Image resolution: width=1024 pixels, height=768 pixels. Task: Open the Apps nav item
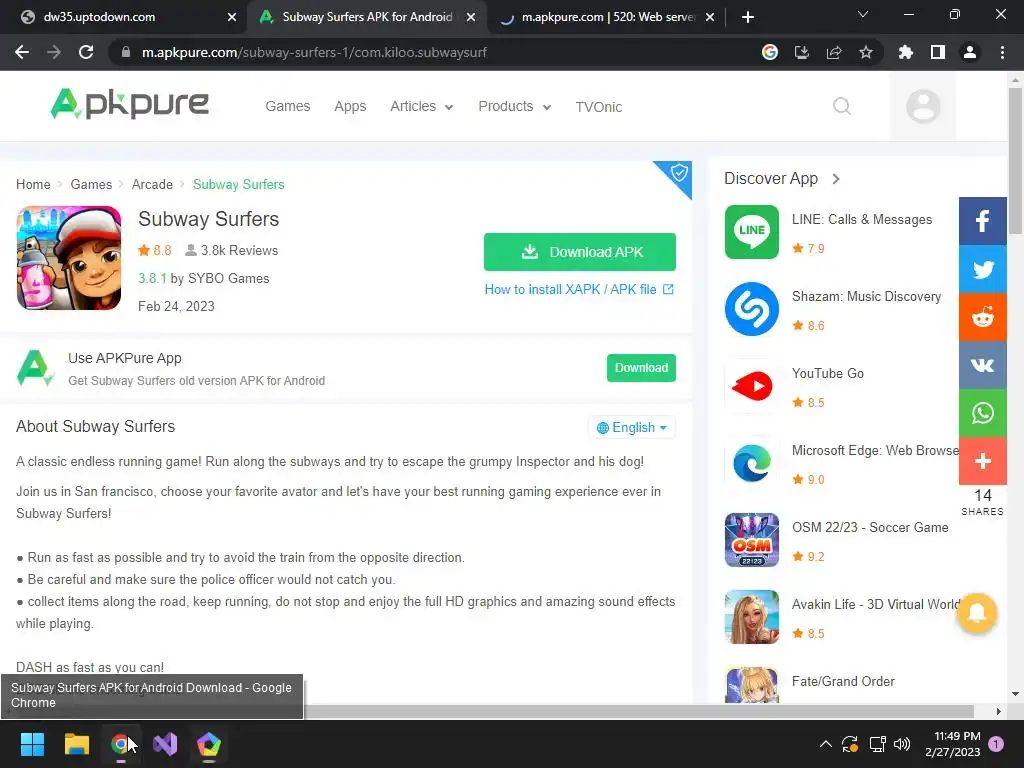[350, 106]
